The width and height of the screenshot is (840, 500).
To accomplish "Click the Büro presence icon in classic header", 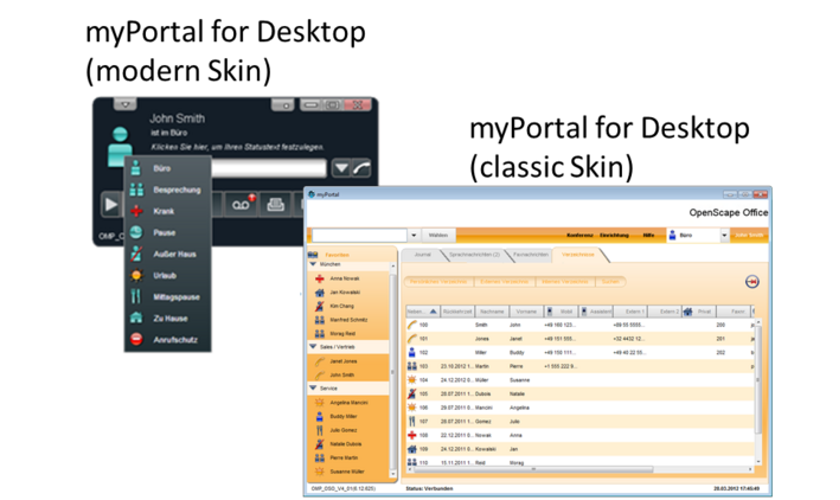I will (672, 235).
